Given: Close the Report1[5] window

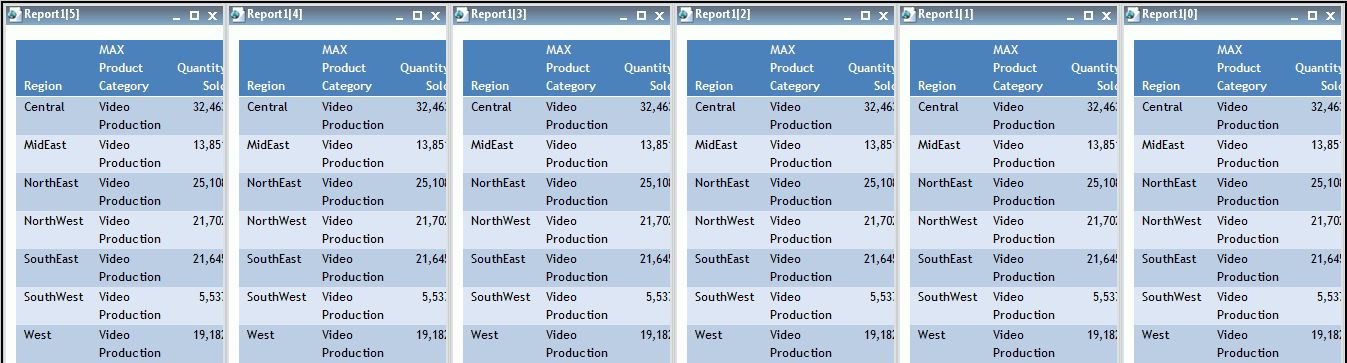Looking at the screenshot, I should tap(211, 16).
